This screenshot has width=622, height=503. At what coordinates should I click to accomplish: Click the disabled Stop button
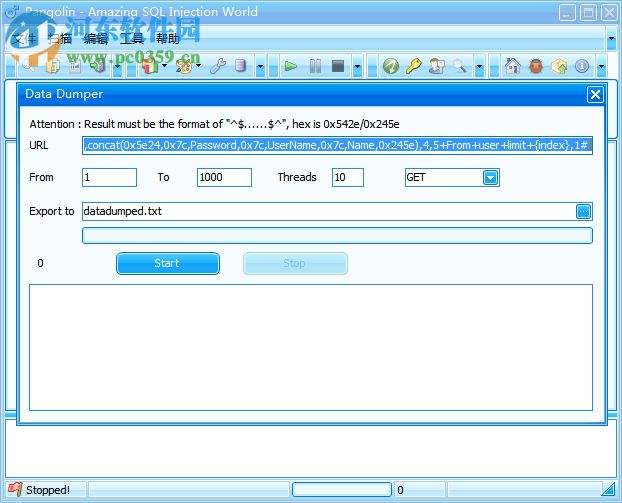click(295, 263)
